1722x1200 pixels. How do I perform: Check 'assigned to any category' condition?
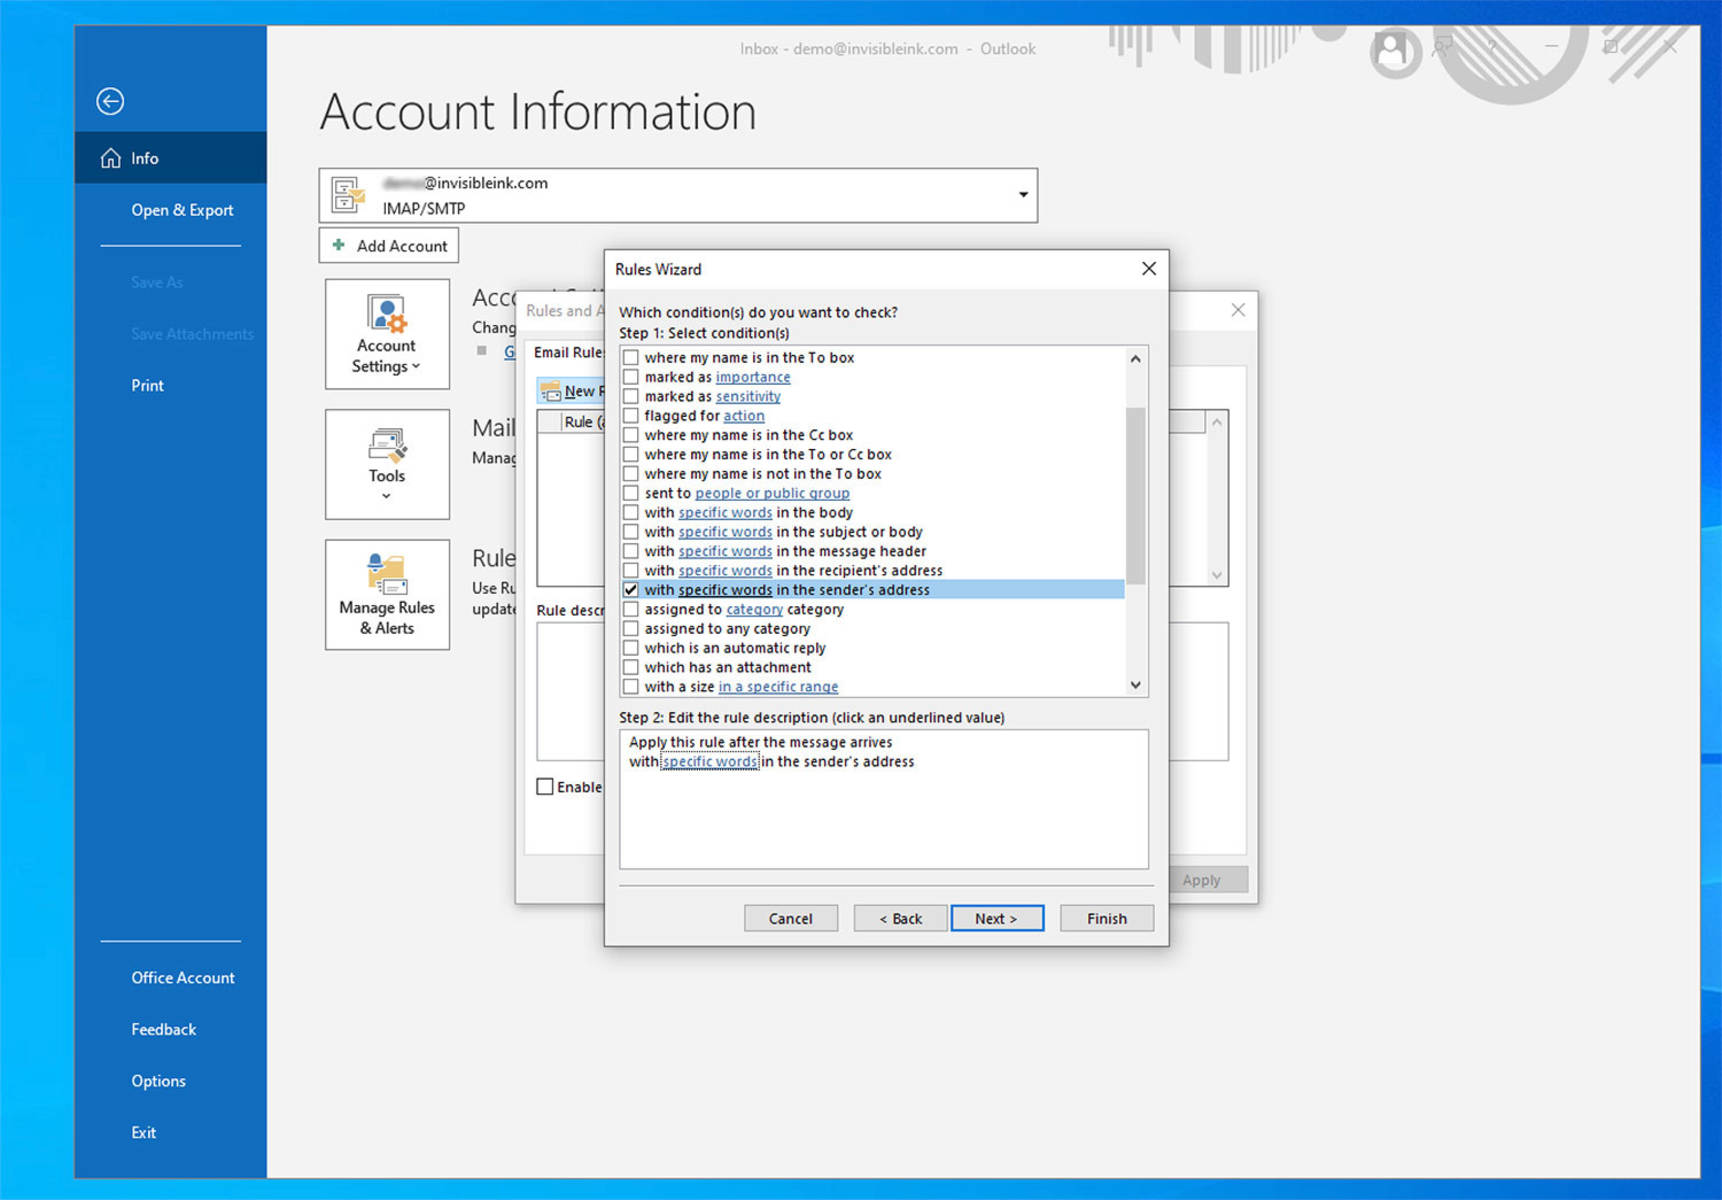click(x=631, y=629)
